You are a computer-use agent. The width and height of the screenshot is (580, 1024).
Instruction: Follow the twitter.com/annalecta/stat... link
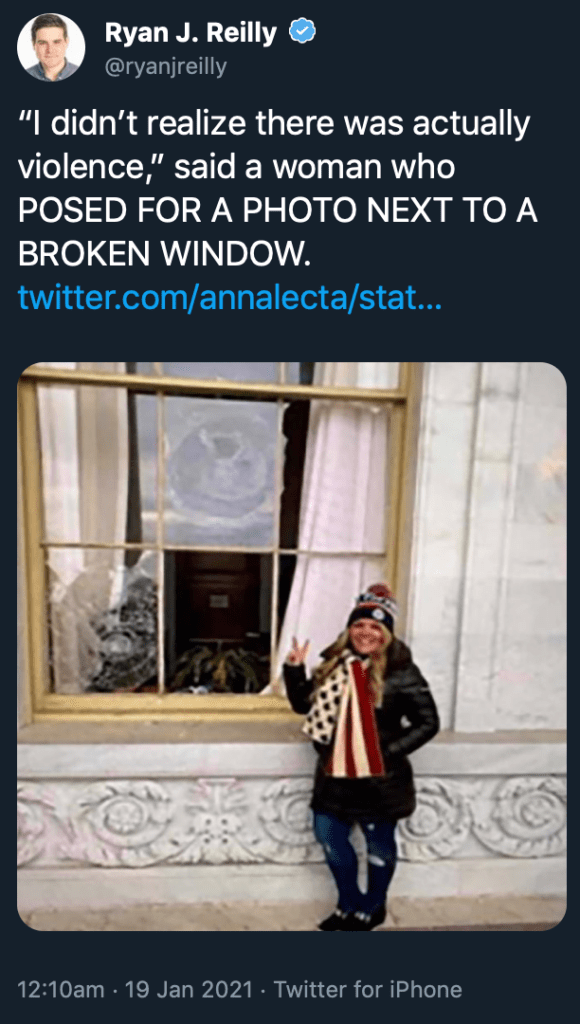point(230,297)
